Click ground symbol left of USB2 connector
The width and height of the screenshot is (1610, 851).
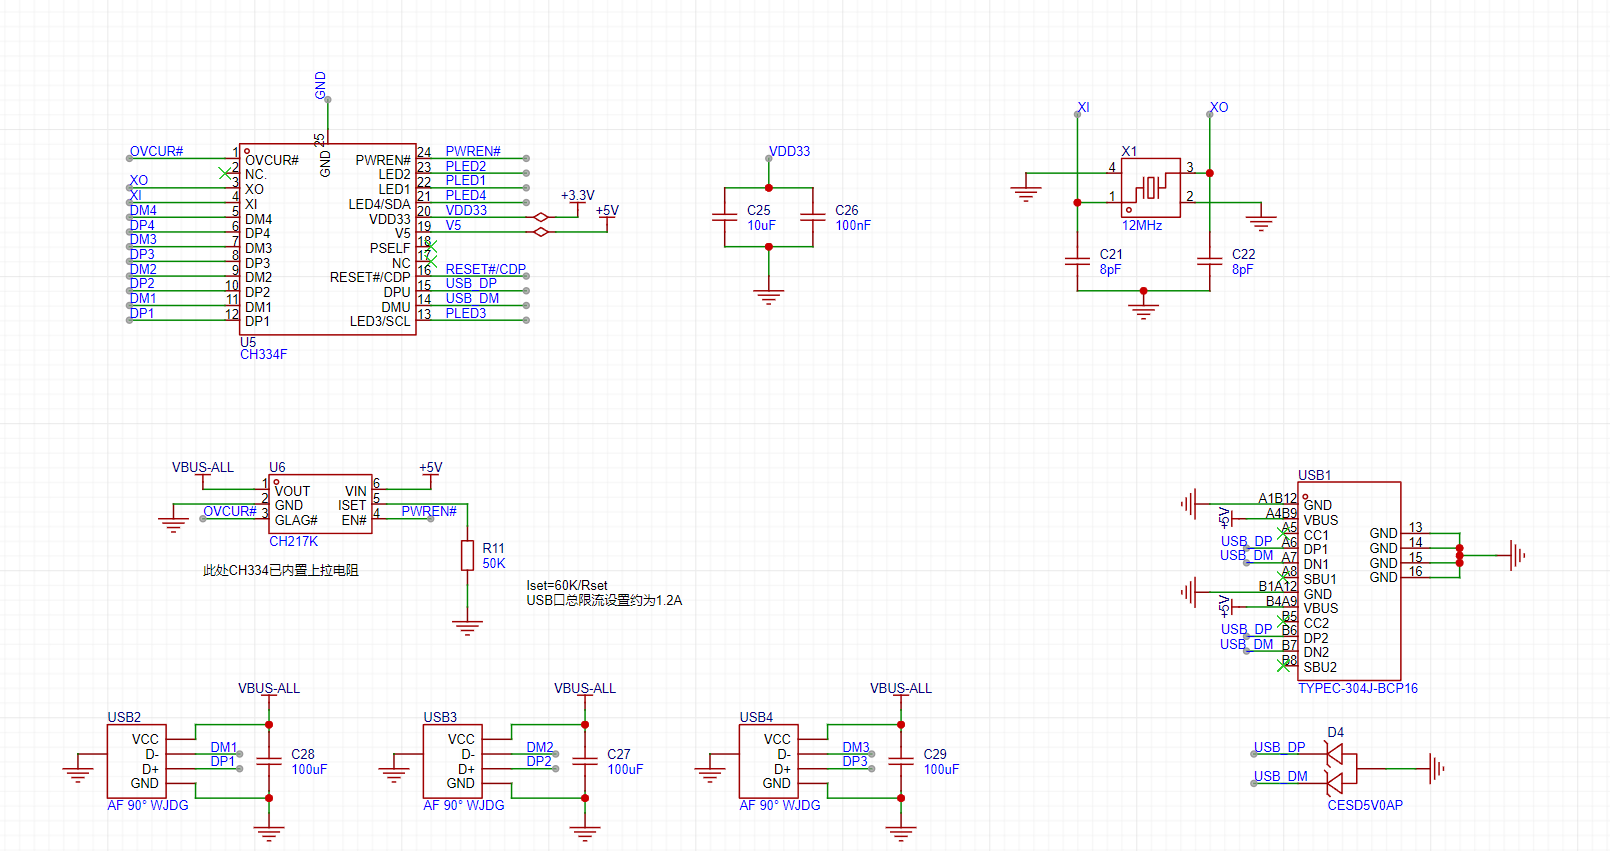click(78, 773)
